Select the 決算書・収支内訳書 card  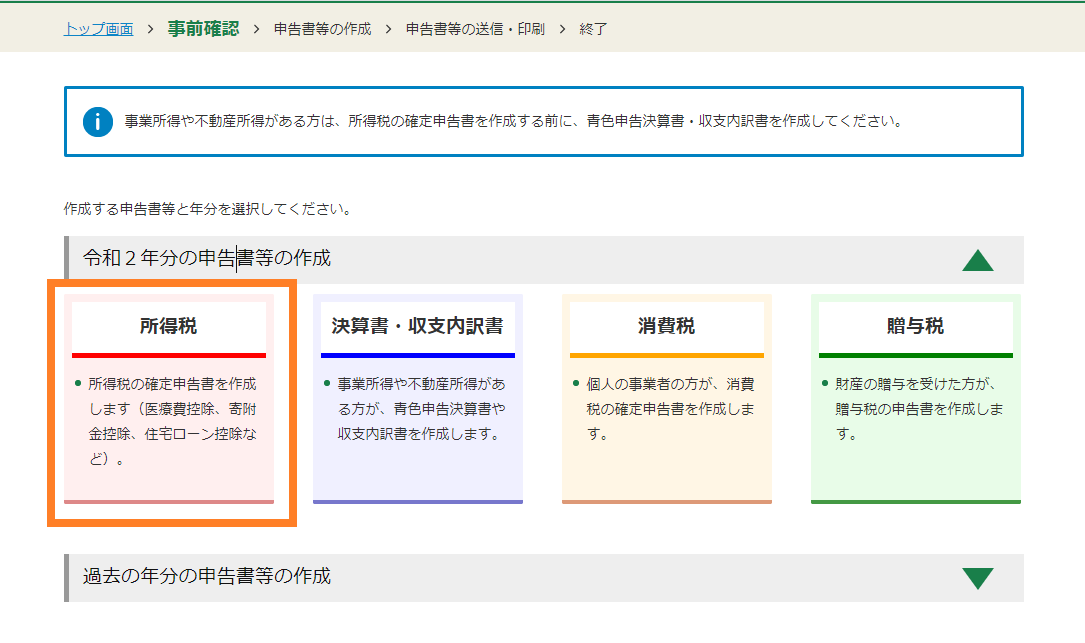[x=418, y=399]
